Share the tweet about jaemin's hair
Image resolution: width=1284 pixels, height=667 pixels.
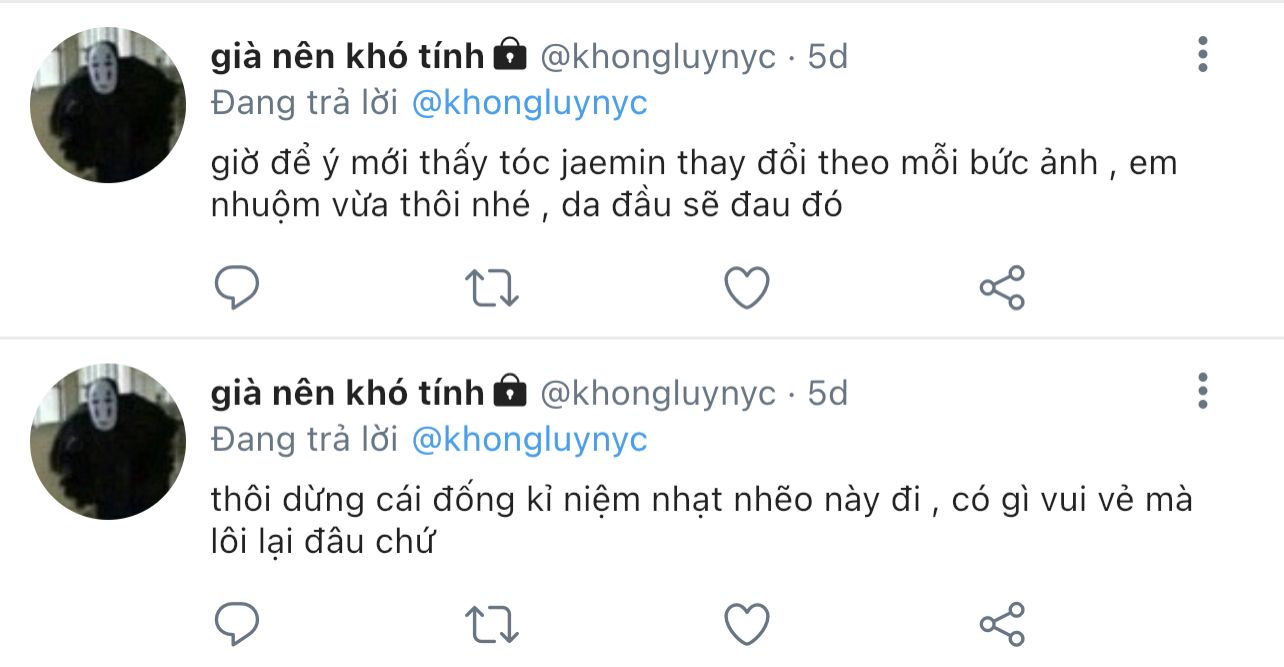pyautogui.click(x=1002, y=288)
